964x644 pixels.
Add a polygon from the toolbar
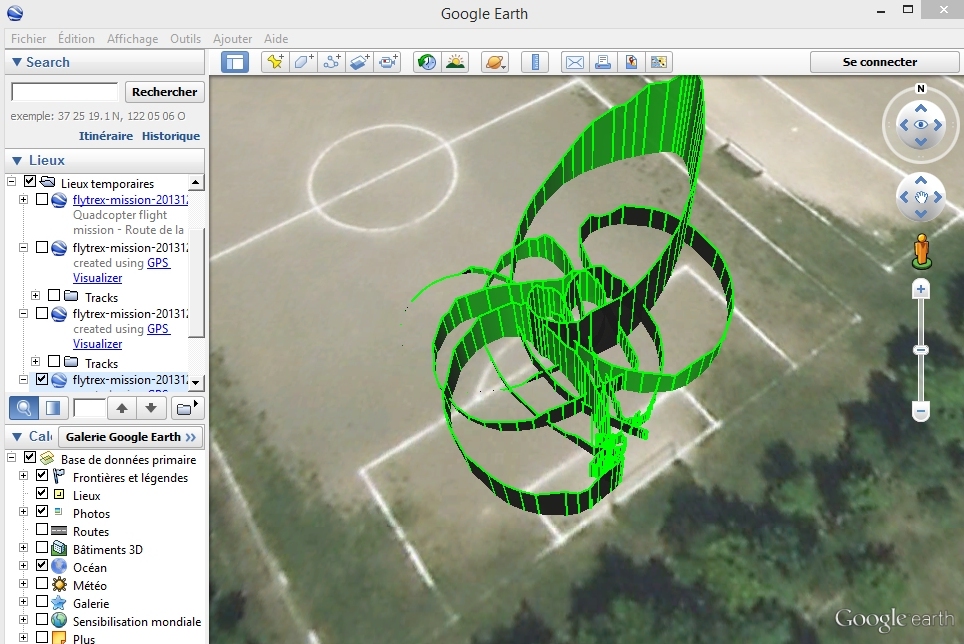click(x=303, y=62)
